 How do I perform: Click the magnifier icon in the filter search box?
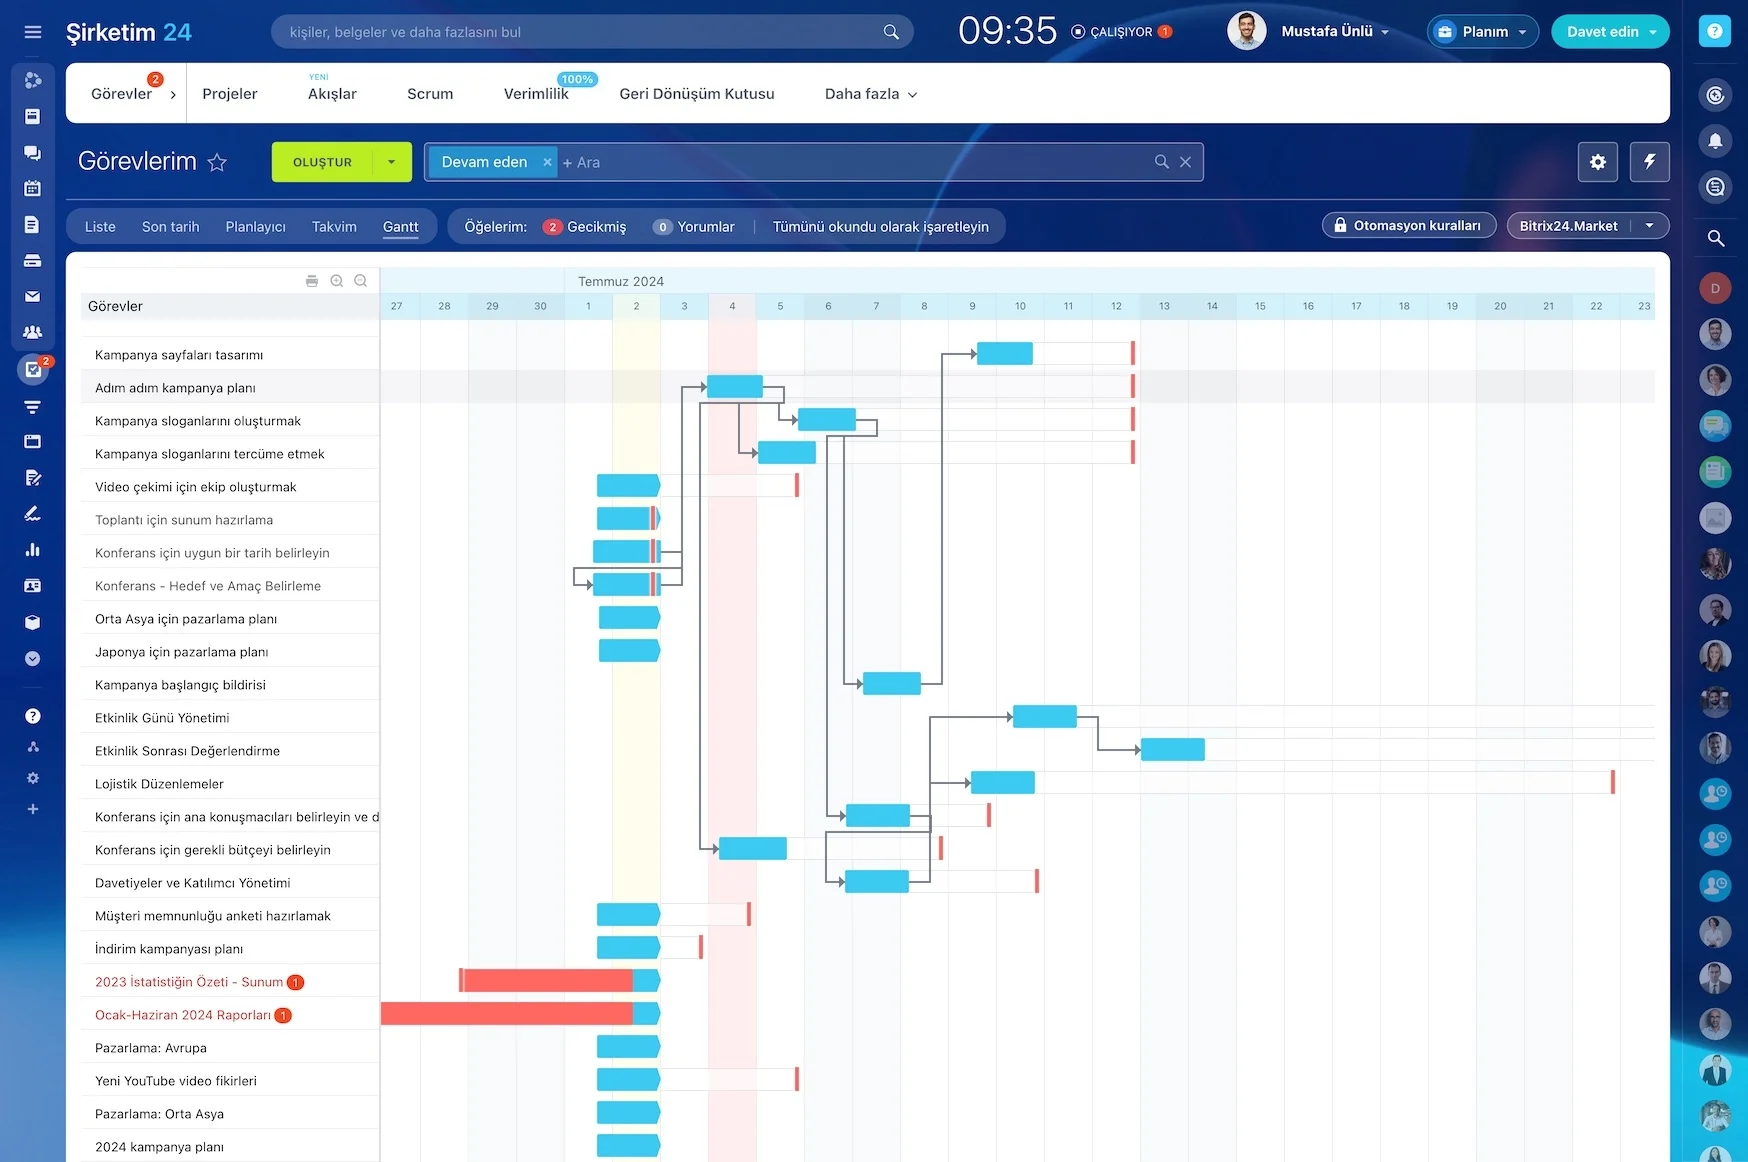[x=1162, y=162]
